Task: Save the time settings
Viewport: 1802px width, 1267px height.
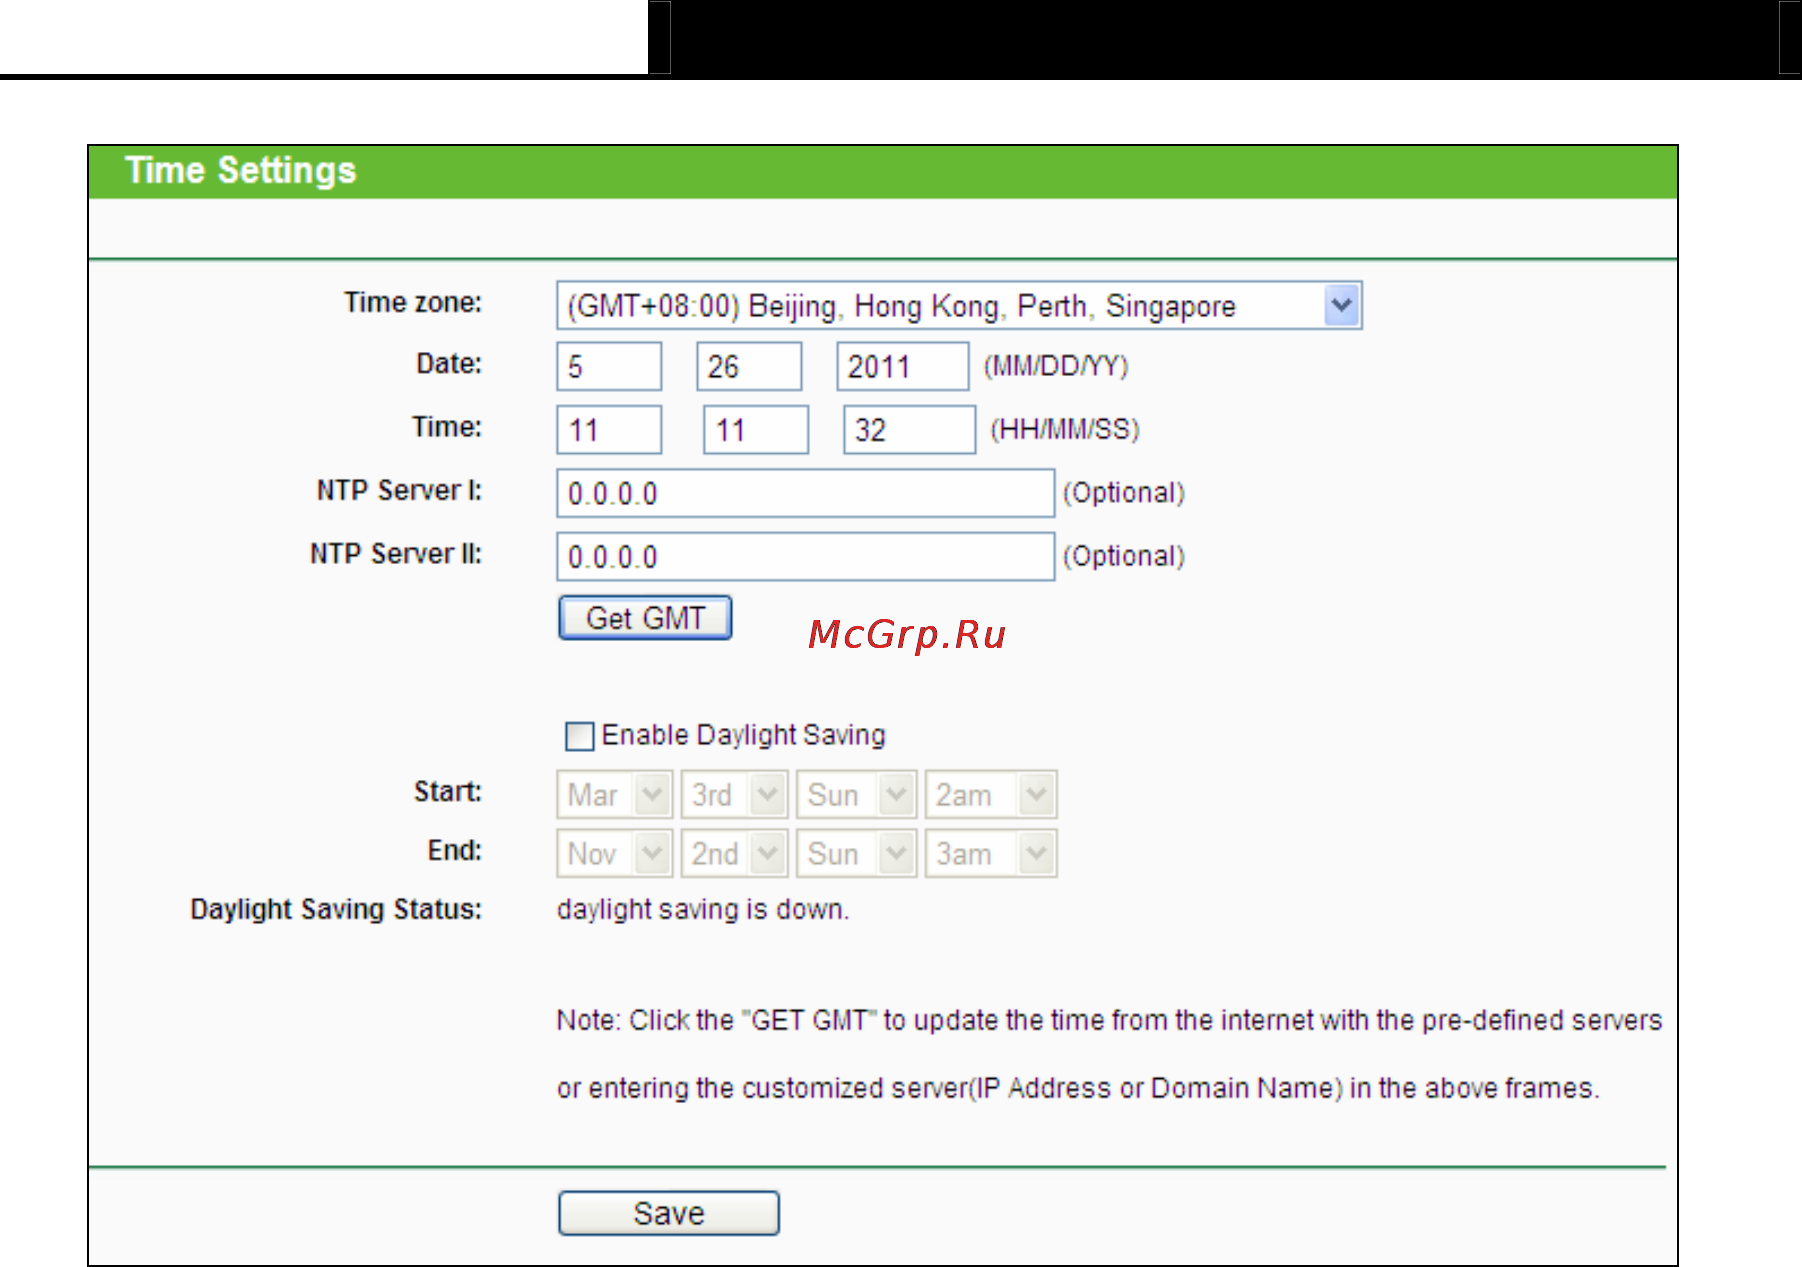Action: [668, 1213]
